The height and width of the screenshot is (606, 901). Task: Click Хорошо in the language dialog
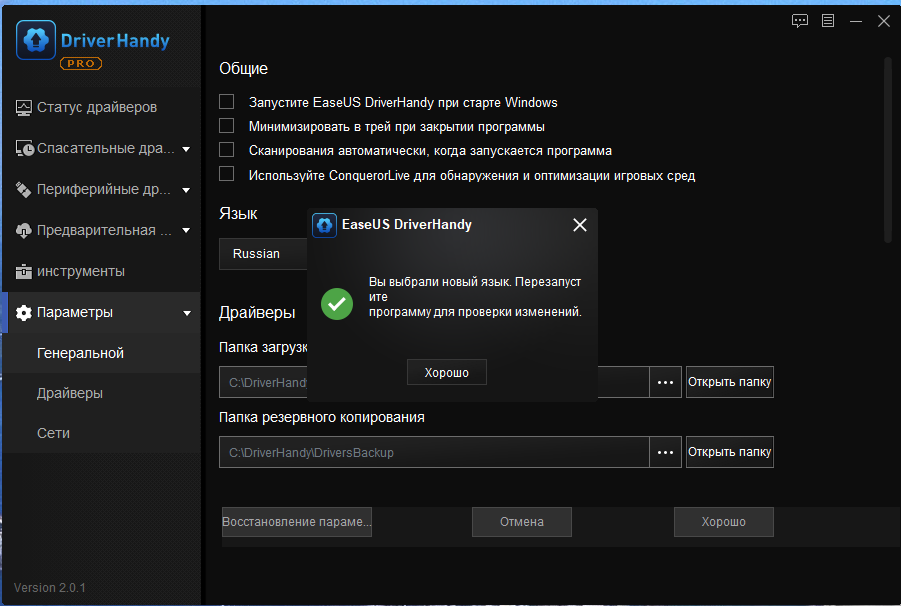pos(446,373)
